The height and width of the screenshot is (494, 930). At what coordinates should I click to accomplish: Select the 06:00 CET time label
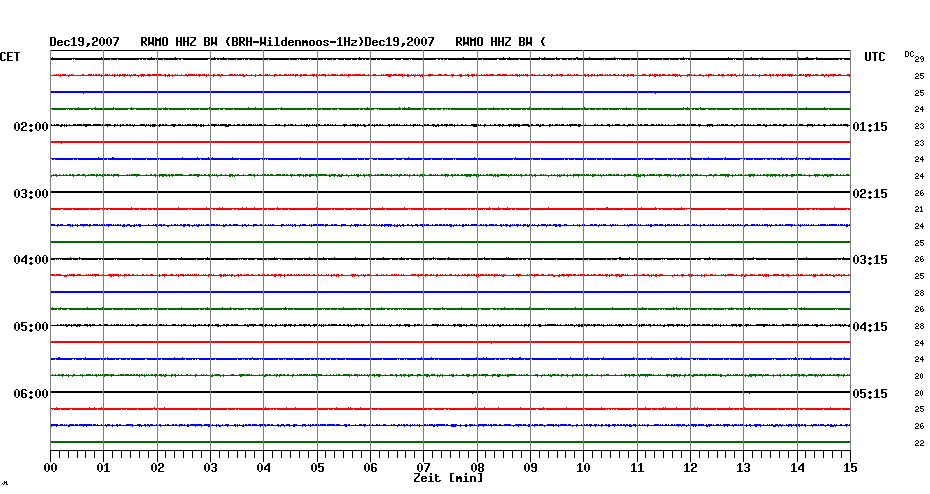coord(31,394)
